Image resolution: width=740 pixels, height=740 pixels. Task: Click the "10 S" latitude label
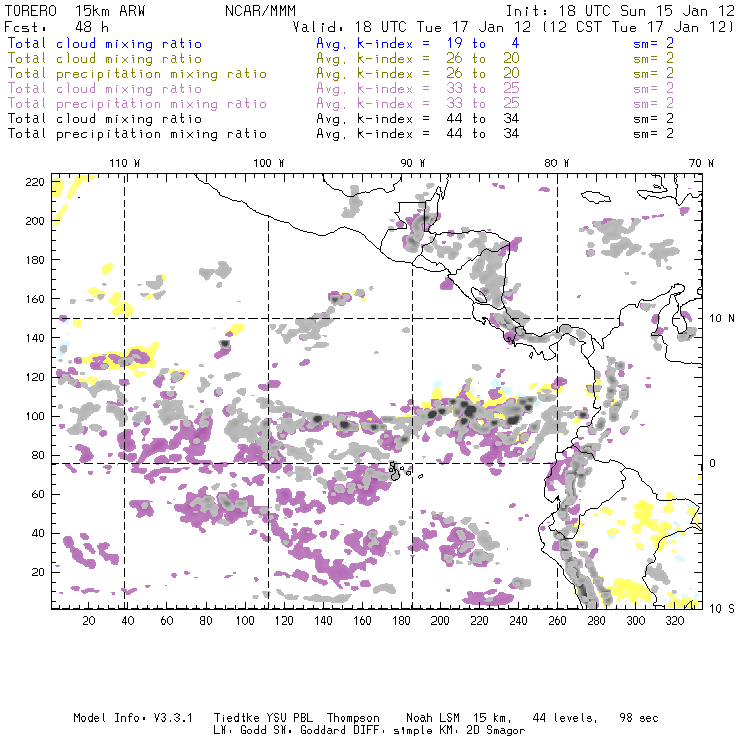pyautogui.click(x=722, y=609)
